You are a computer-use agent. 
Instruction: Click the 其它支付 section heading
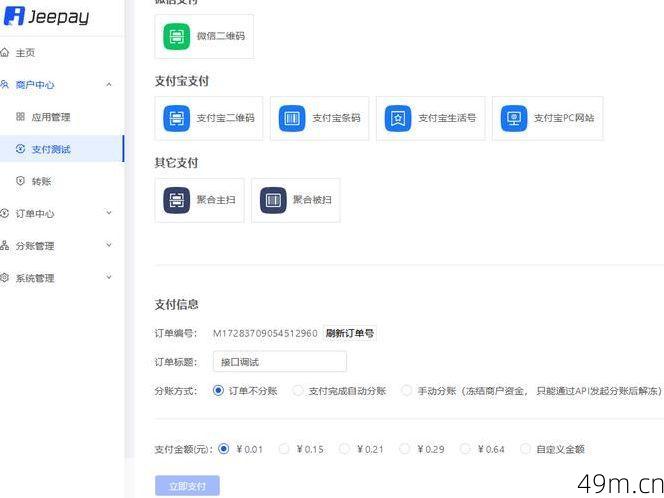click(x=177, y=163)
